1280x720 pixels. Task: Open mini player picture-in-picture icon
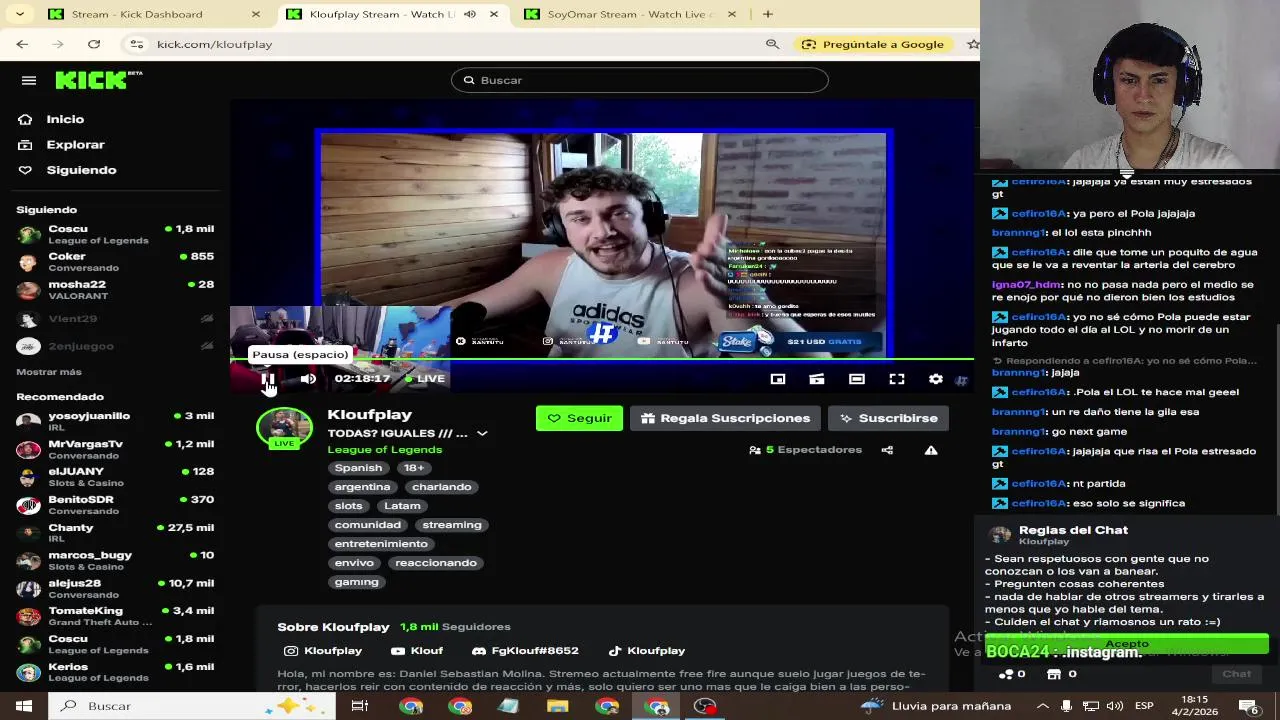point(777,379)
